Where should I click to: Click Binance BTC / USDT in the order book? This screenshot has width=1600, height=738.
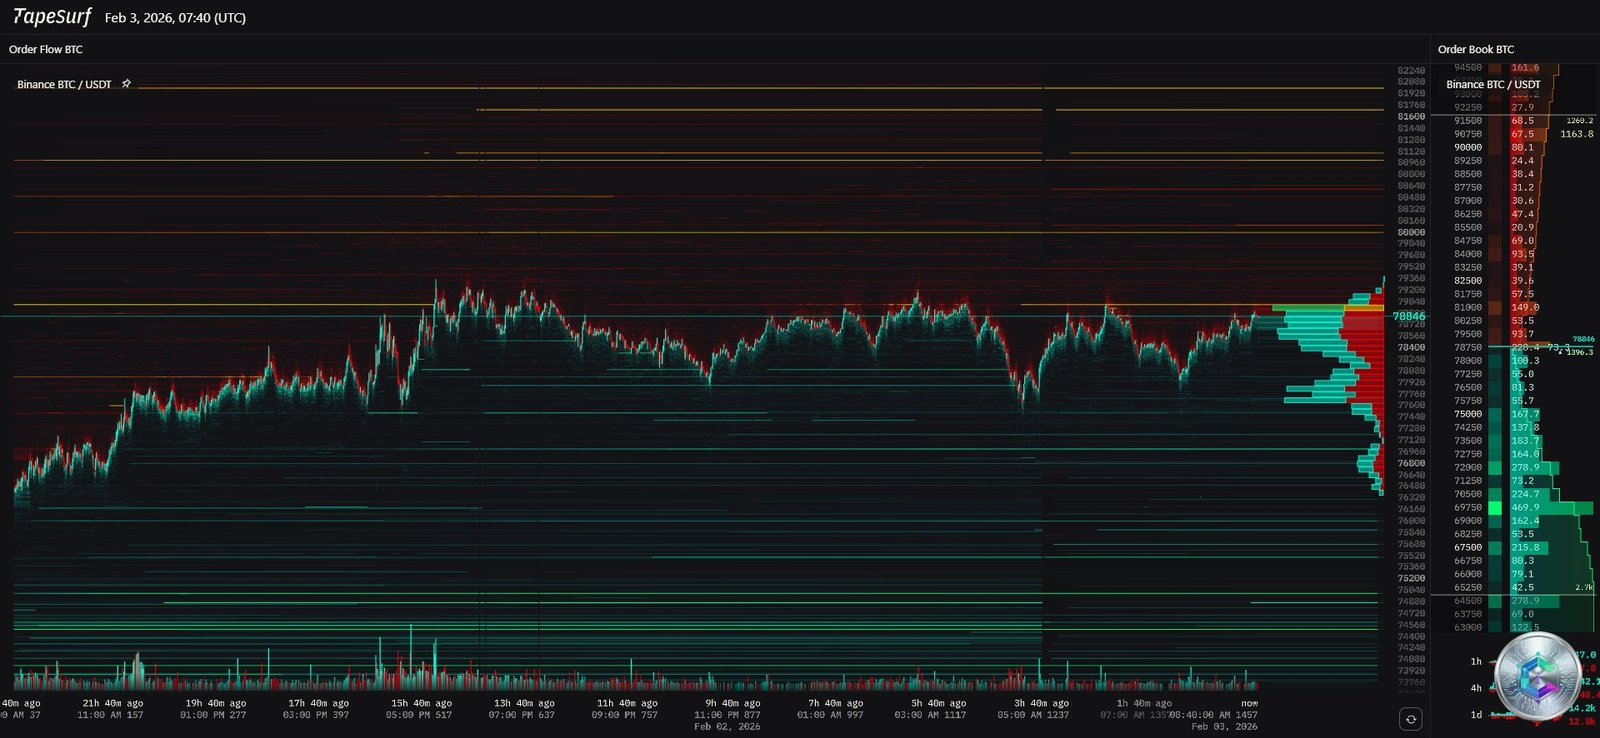(x=1493, y=84)
